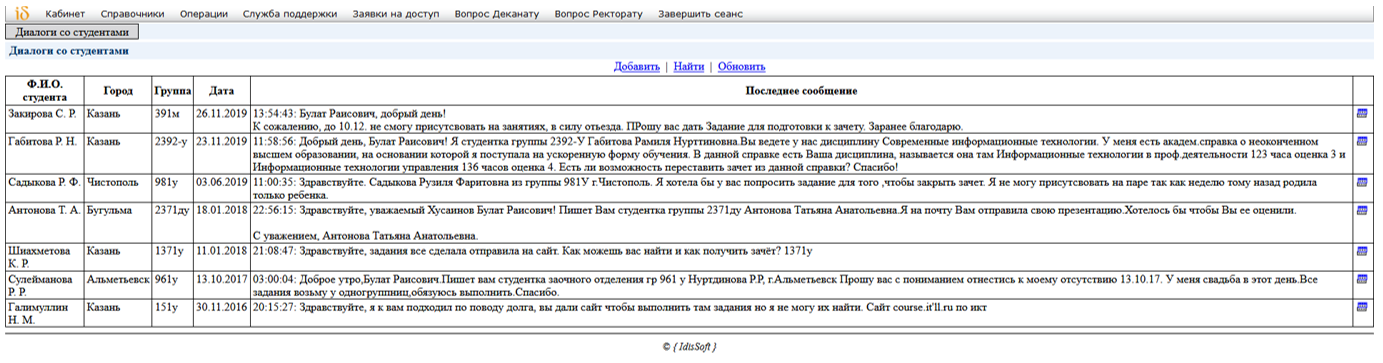
Task: Click message starting 03:00:04 from Сулейманова
Action: (x=801, y=285)
